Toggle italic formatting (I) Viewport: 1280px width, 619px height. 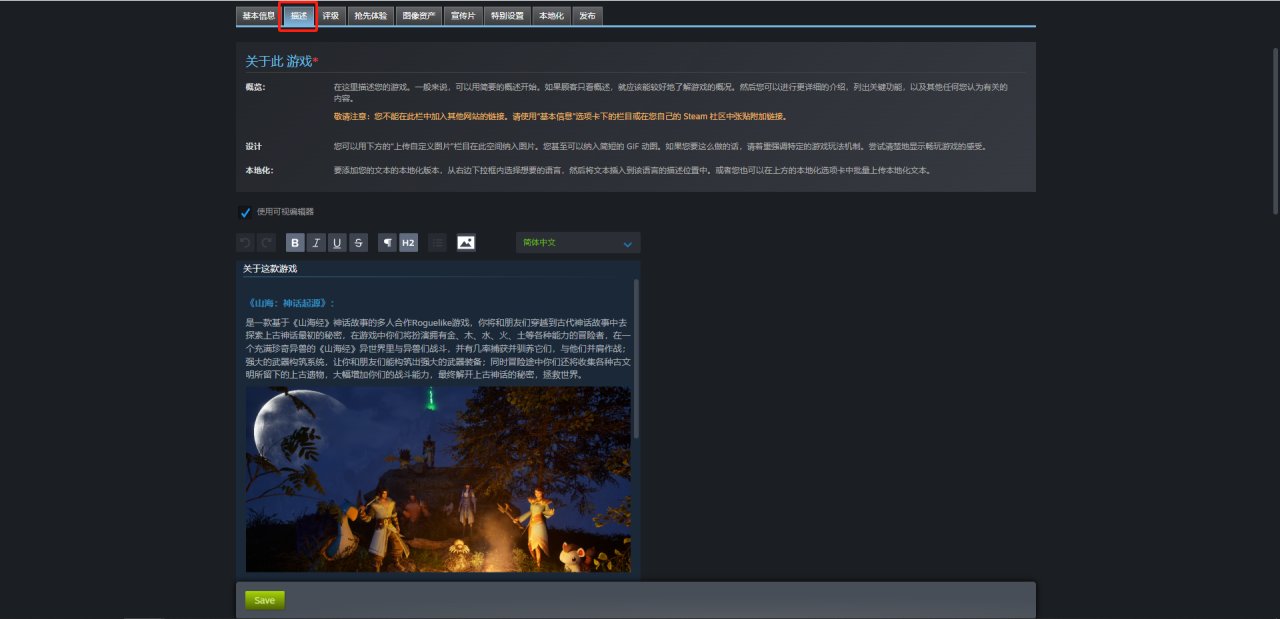[316, 243]
